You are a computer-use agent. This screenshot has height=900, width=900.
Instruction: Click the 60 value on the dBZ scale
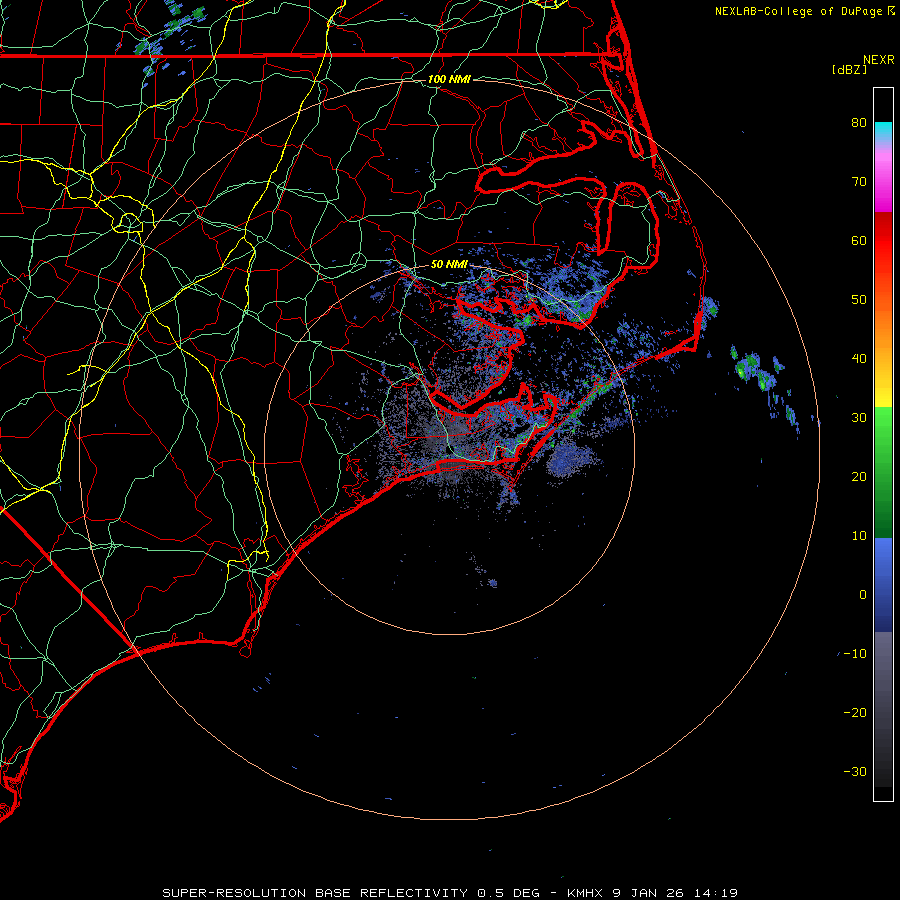(859, 240)
